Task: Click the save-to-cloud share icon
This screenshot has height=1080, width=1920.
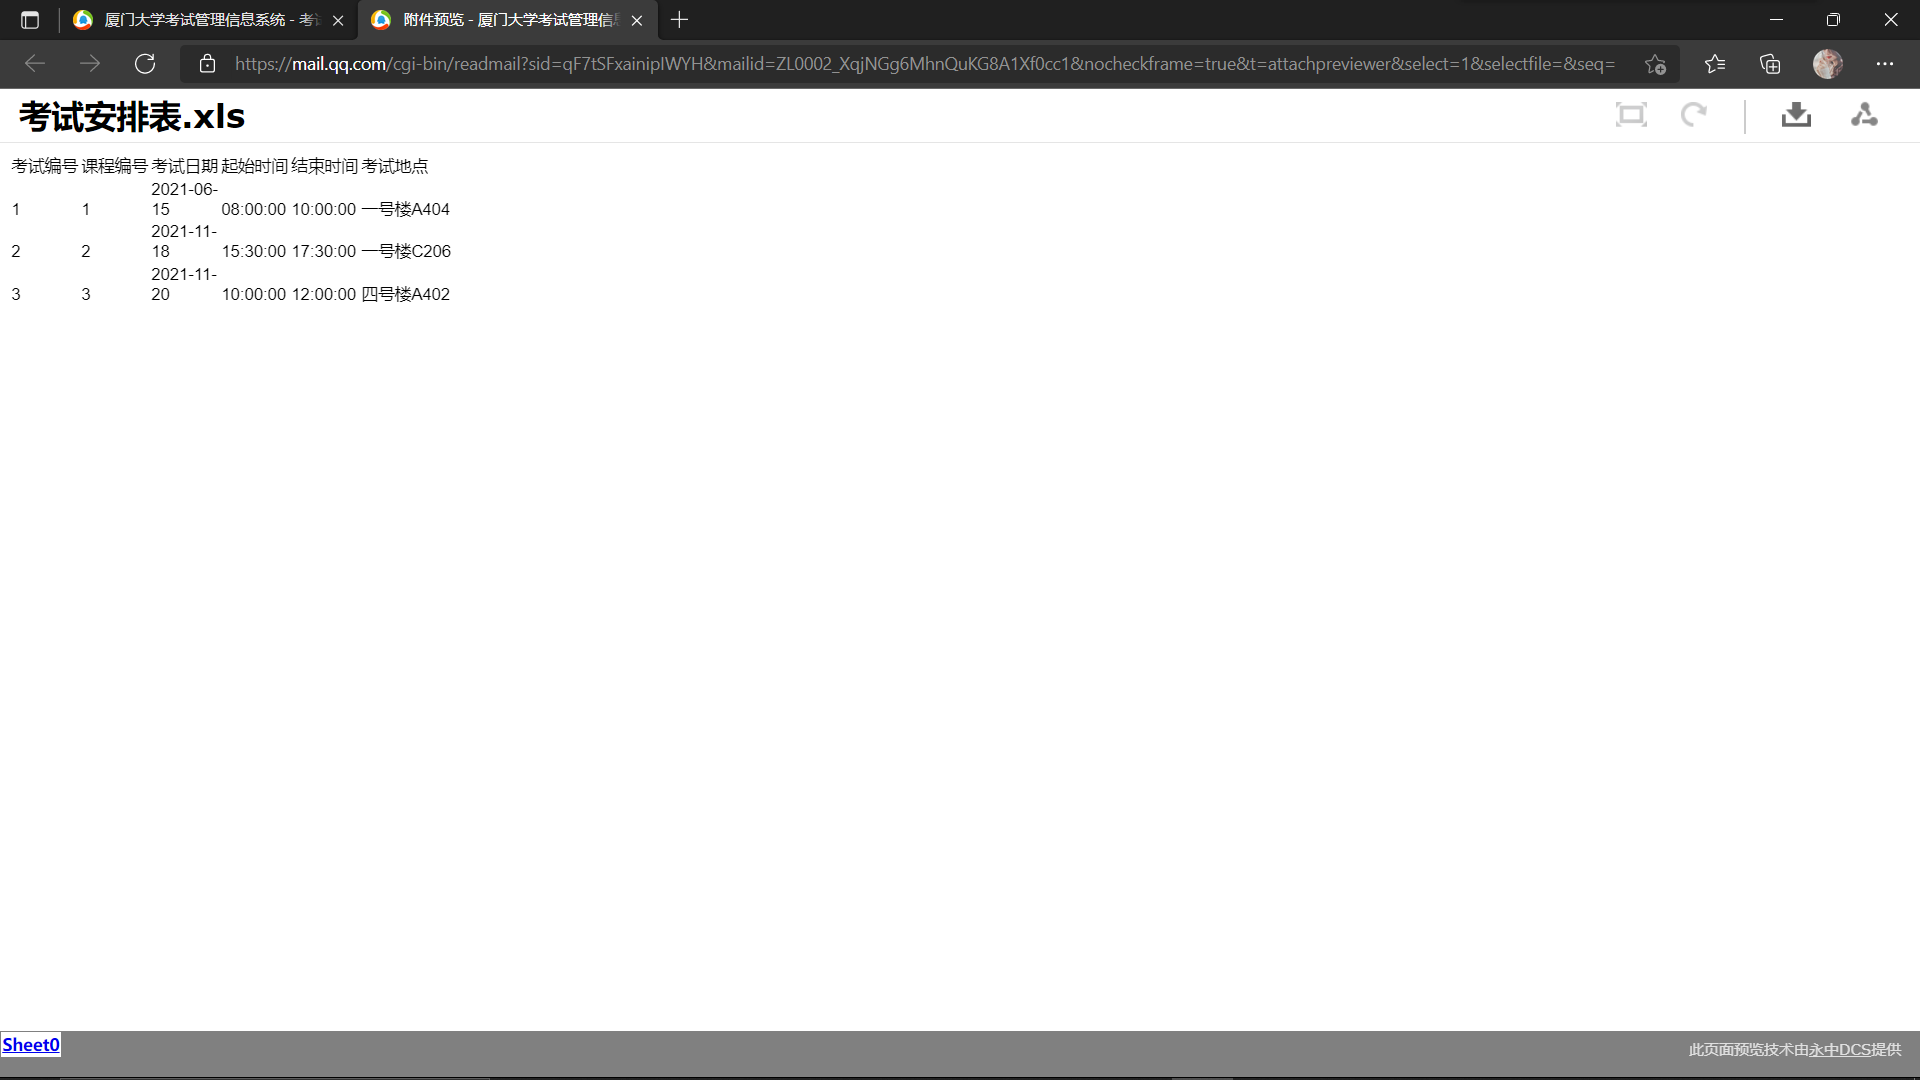Action: pos(1864,115)
